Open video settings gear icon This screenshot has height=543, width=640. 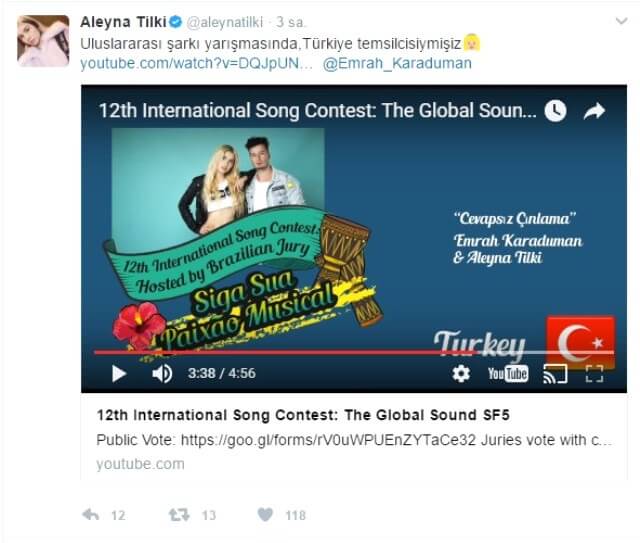pyautogui.click(x=461, y=373)
